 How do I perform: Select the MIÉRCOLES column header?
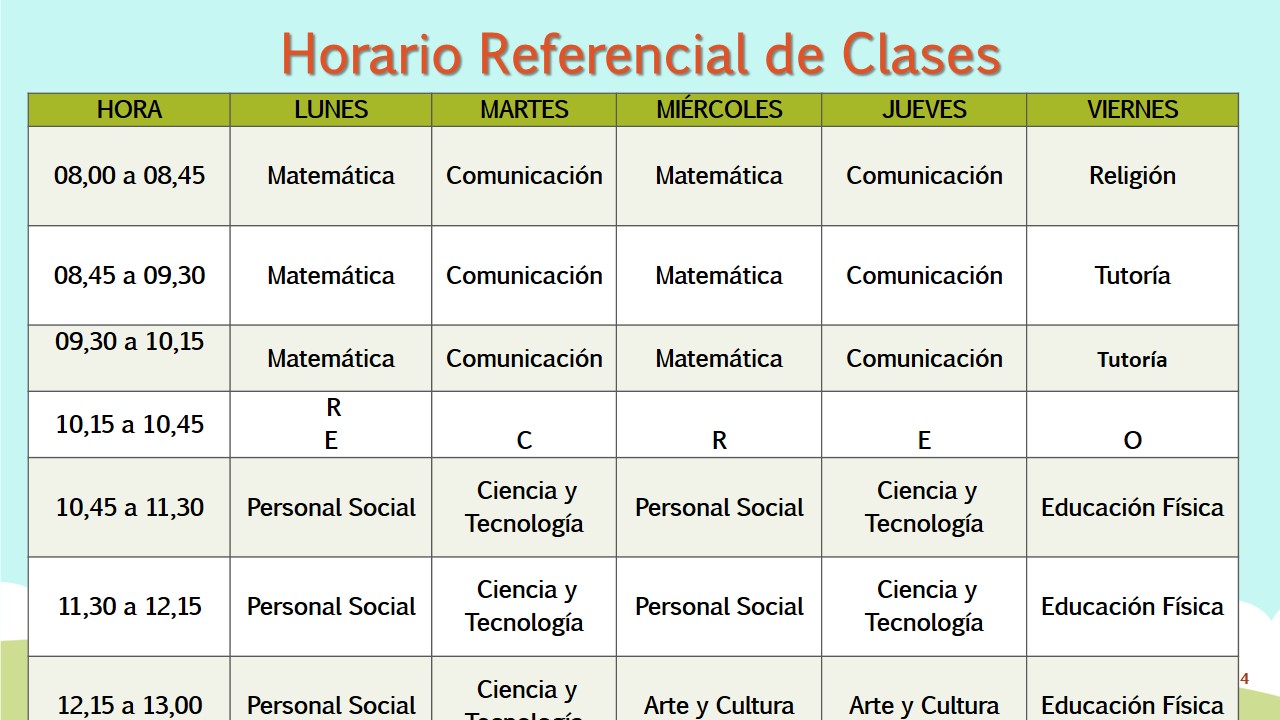pyautogui.click(x=719, y=110)
